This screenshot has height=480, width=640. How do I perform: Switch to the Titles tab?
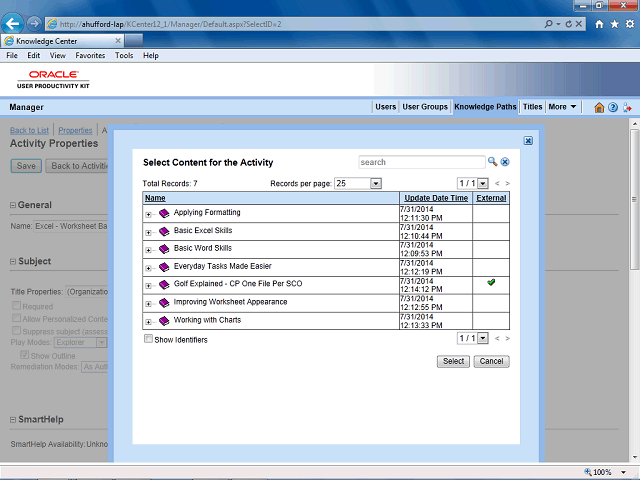click(x=533, y=107)
